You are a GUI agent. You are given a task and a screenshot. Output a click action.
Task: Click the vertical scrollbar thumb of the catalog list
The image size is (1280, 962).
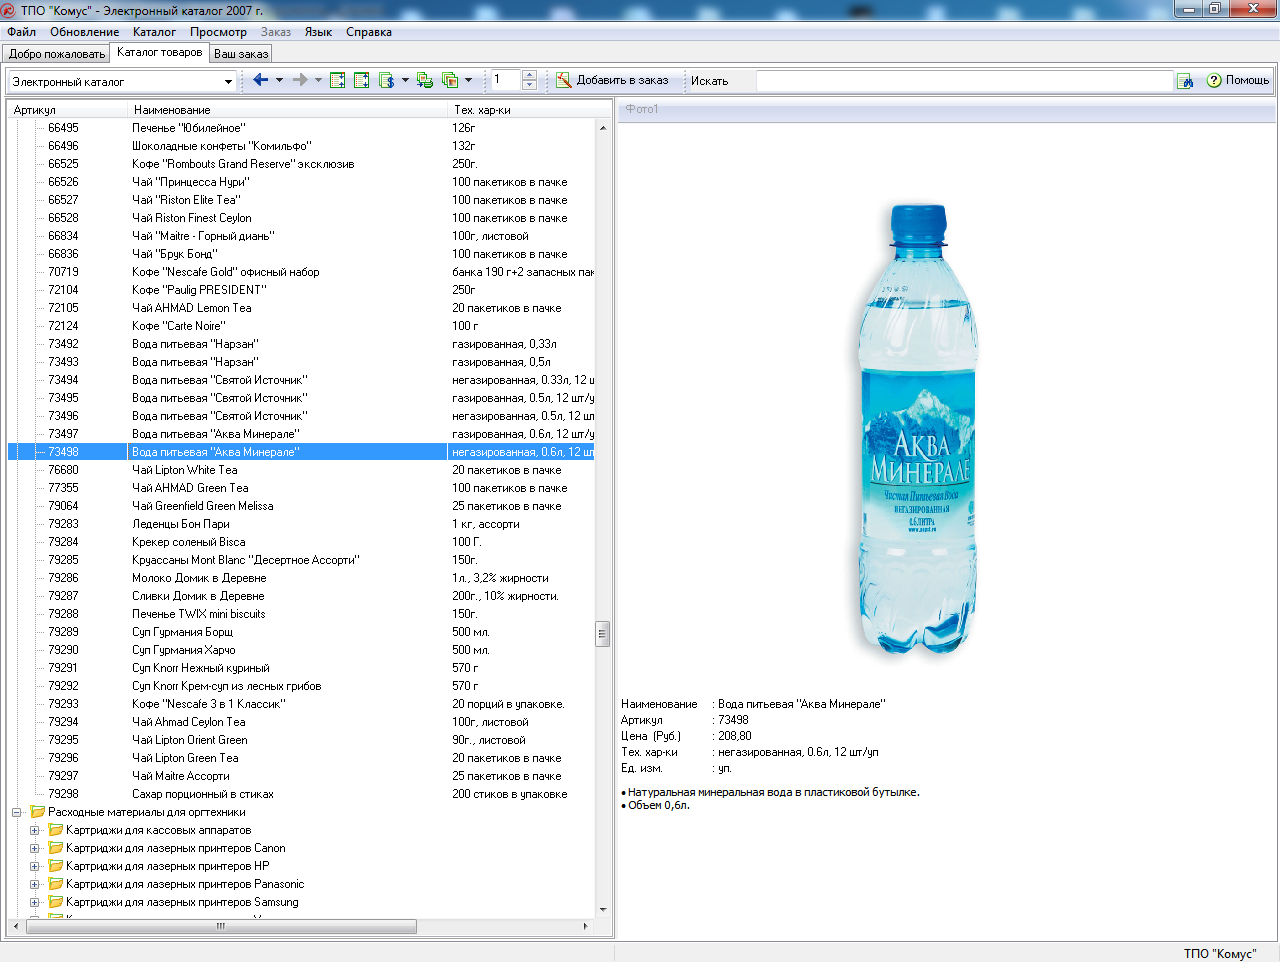coord(603,633)
